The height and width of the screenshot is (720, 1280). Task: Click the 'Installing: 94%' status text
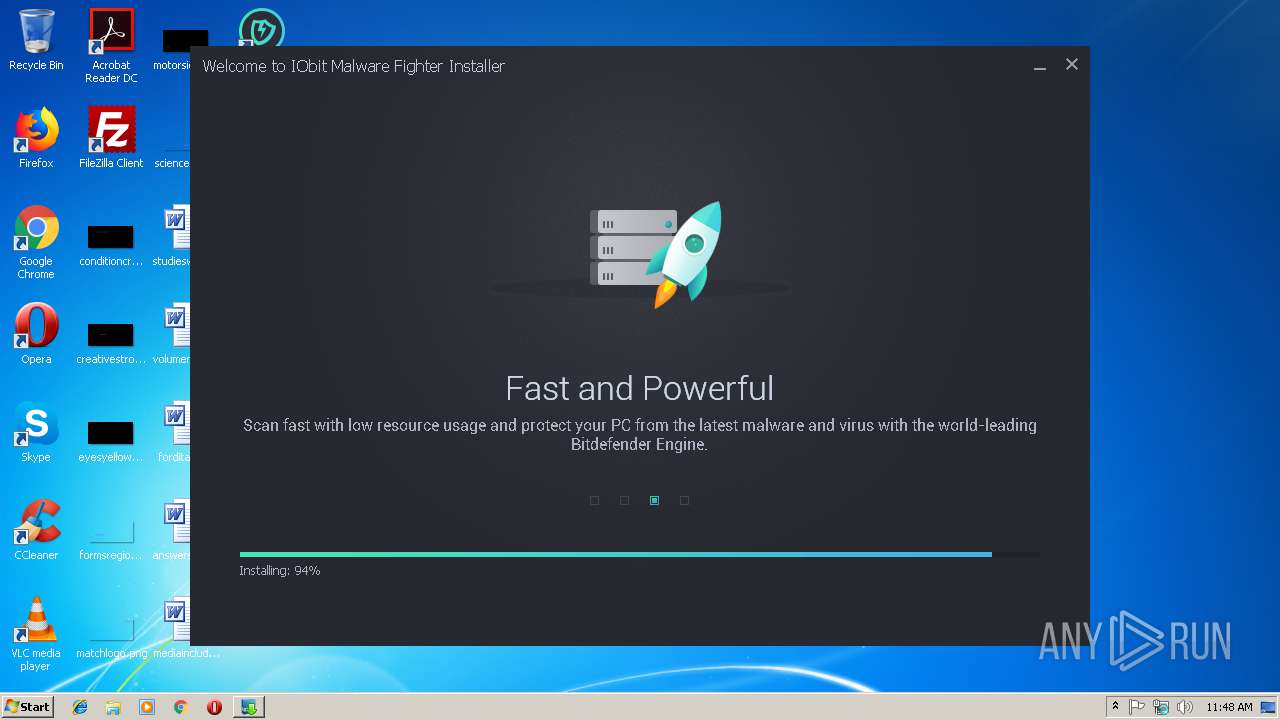point(280,571)
